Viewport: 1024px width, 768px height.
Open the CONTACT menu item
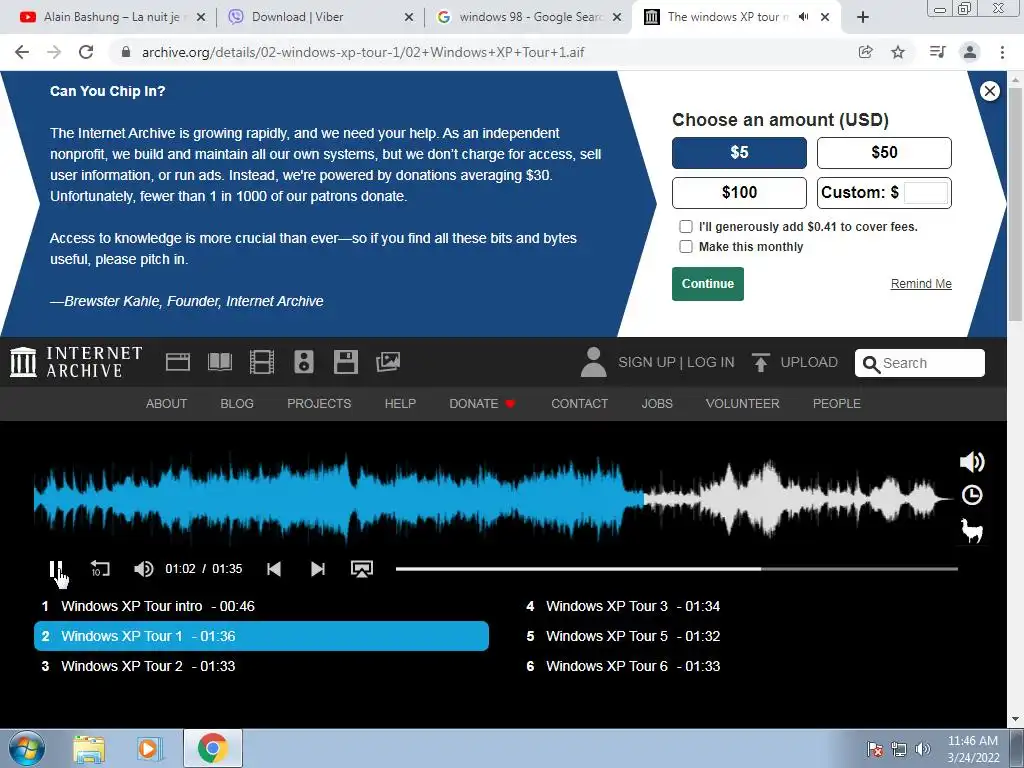point(579,404)
